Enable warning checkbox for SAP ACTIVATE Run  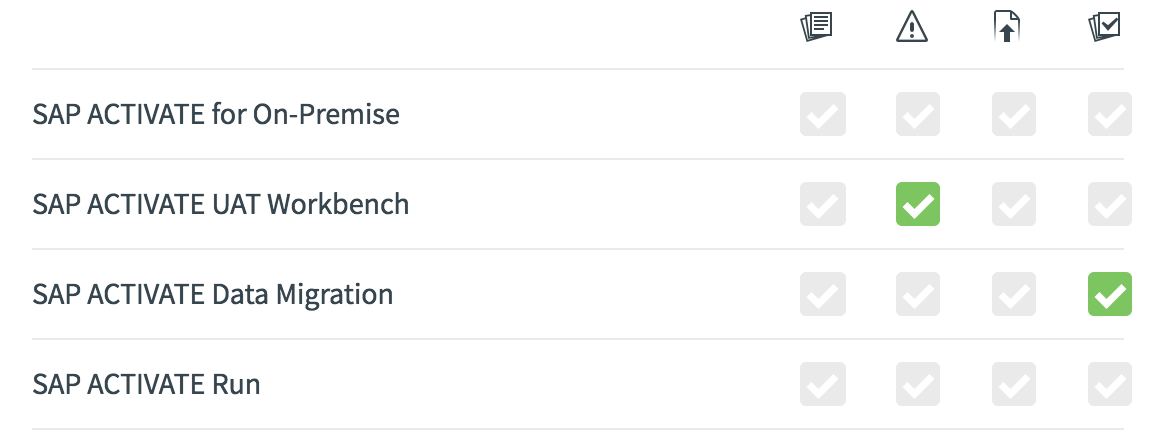[x=918, y=384]
